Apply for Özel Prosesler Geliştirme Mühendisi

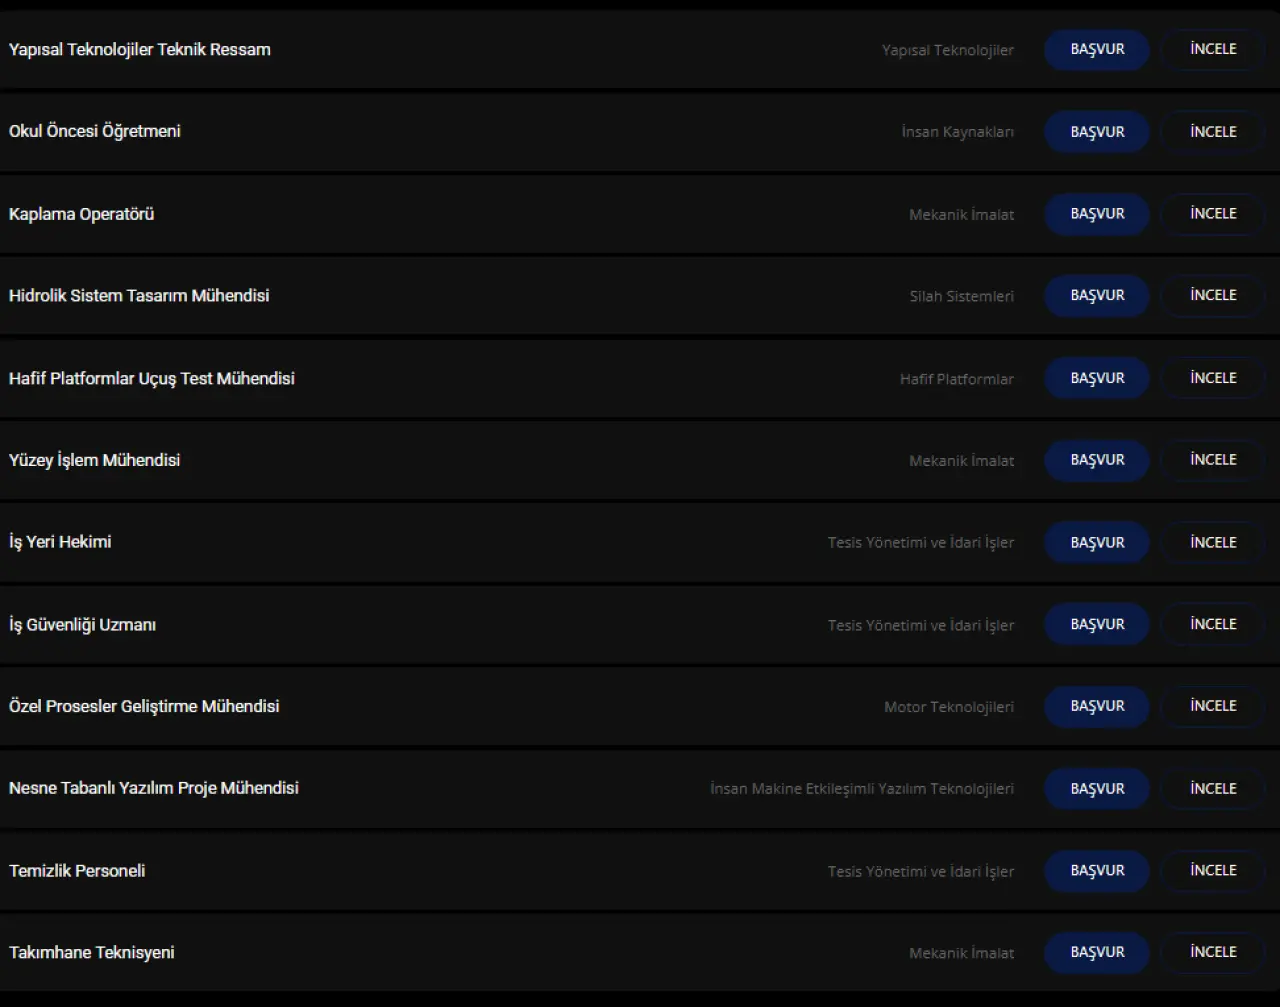(x=1097, y=706)
